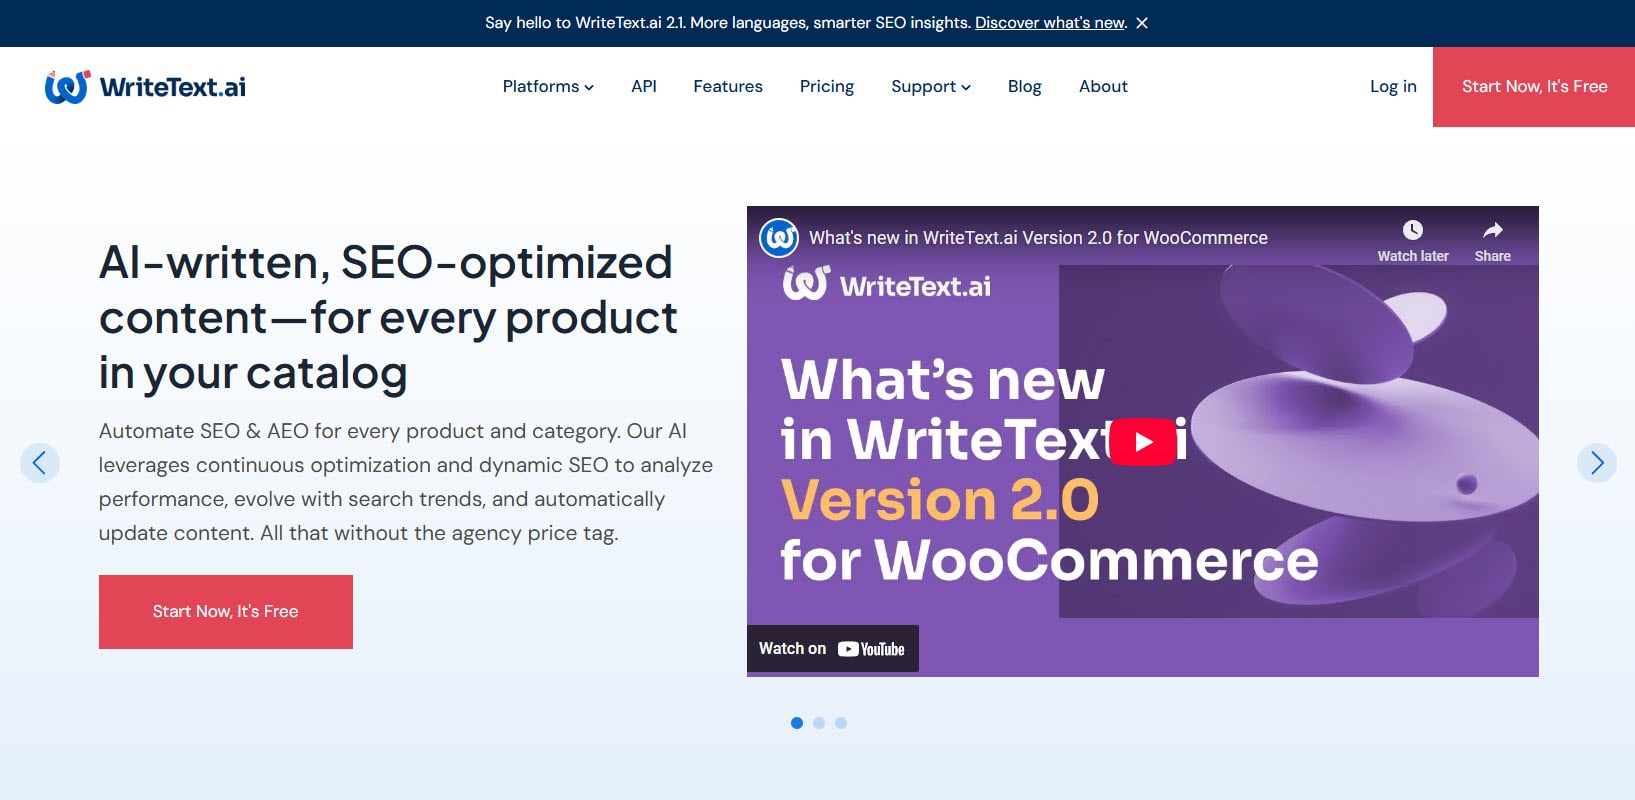The image size is (1635, 800).
Task: Open the video title link
Action: pos(1038,238)
